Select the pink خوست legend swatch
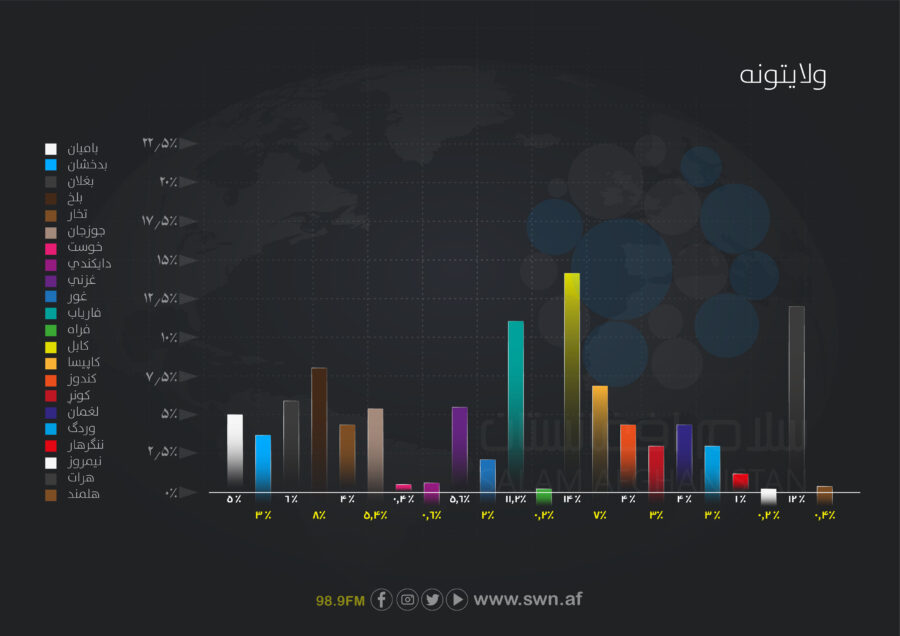This screenshot has width=900, height=636. [x=51, y=247]
